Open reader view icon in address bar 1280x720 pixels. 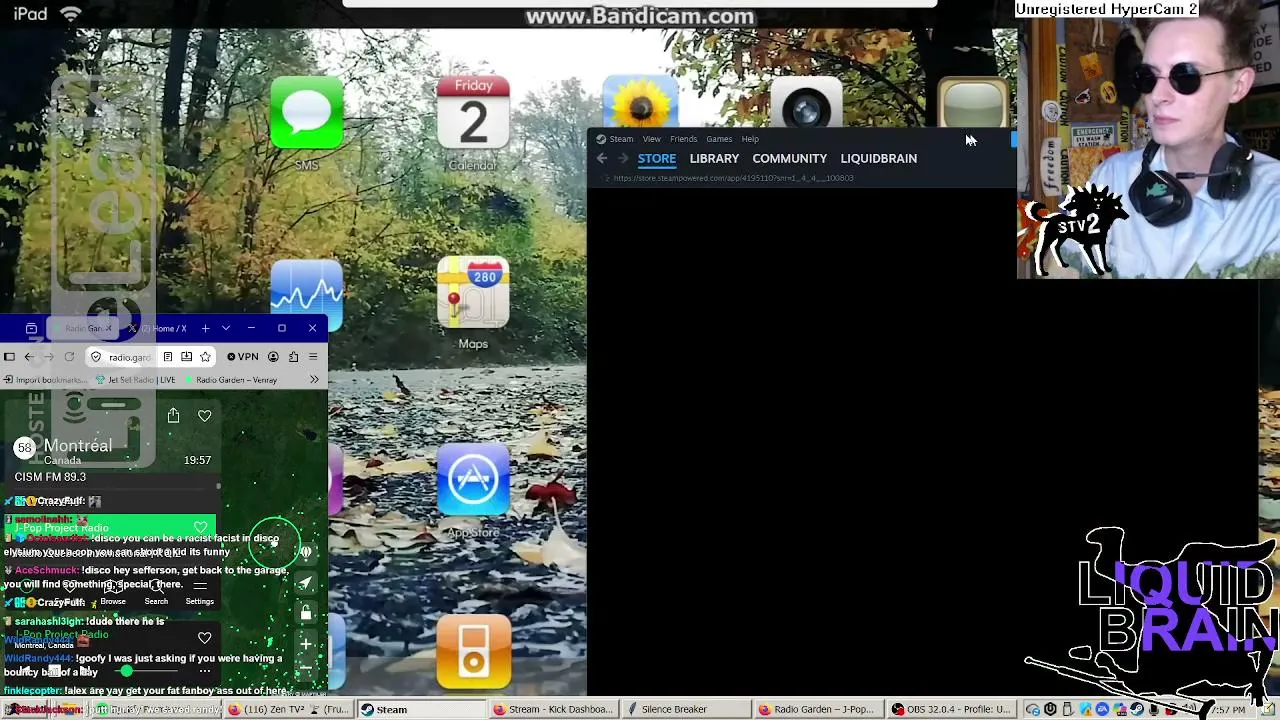(167, 357)
